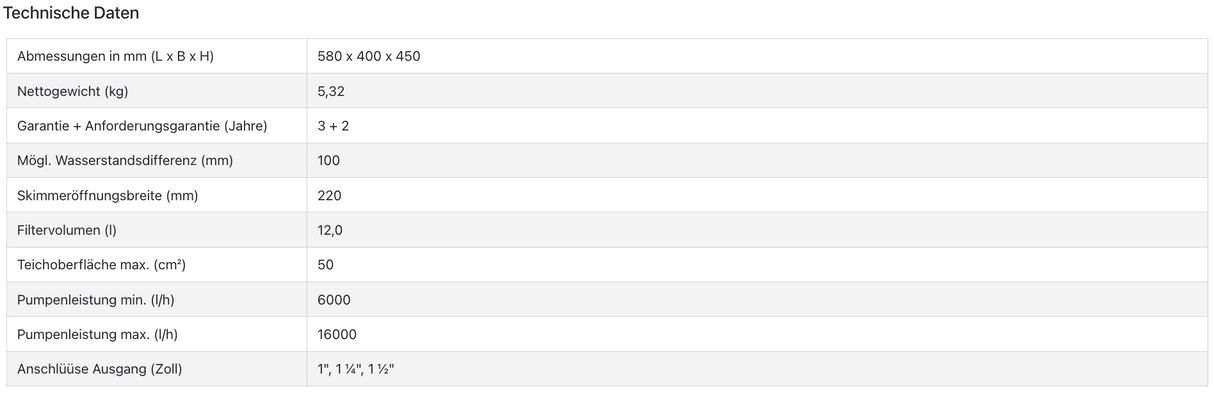Click the "Mögl. Wasserstandsdifferenz (mm)" label
1214x403 pixels.
pos(125,160)
